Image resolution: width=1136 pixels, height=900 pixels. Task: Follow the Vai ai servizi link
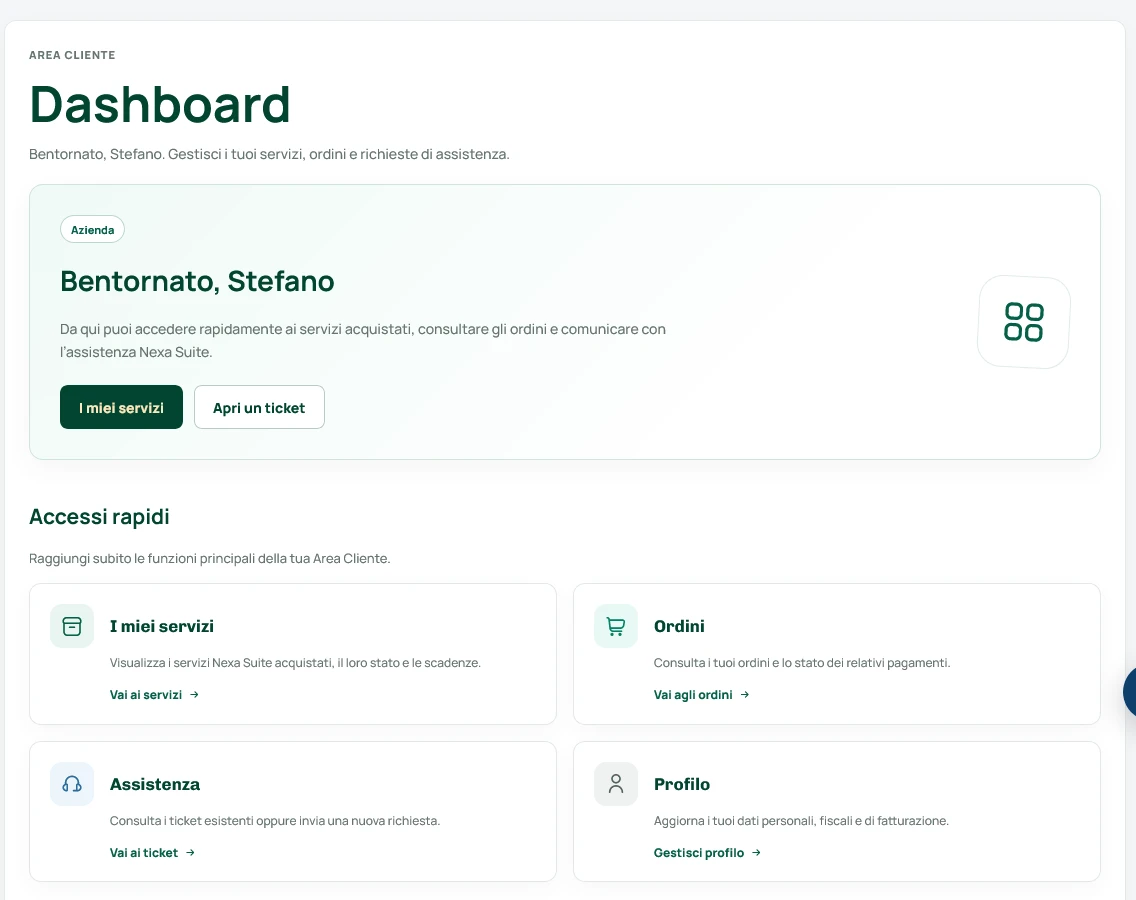point(154,694)
